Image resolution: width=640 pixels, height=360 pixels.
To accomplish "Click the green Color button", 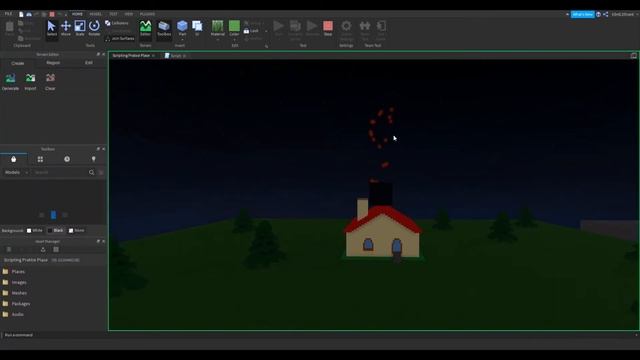I will click(234, 27).
